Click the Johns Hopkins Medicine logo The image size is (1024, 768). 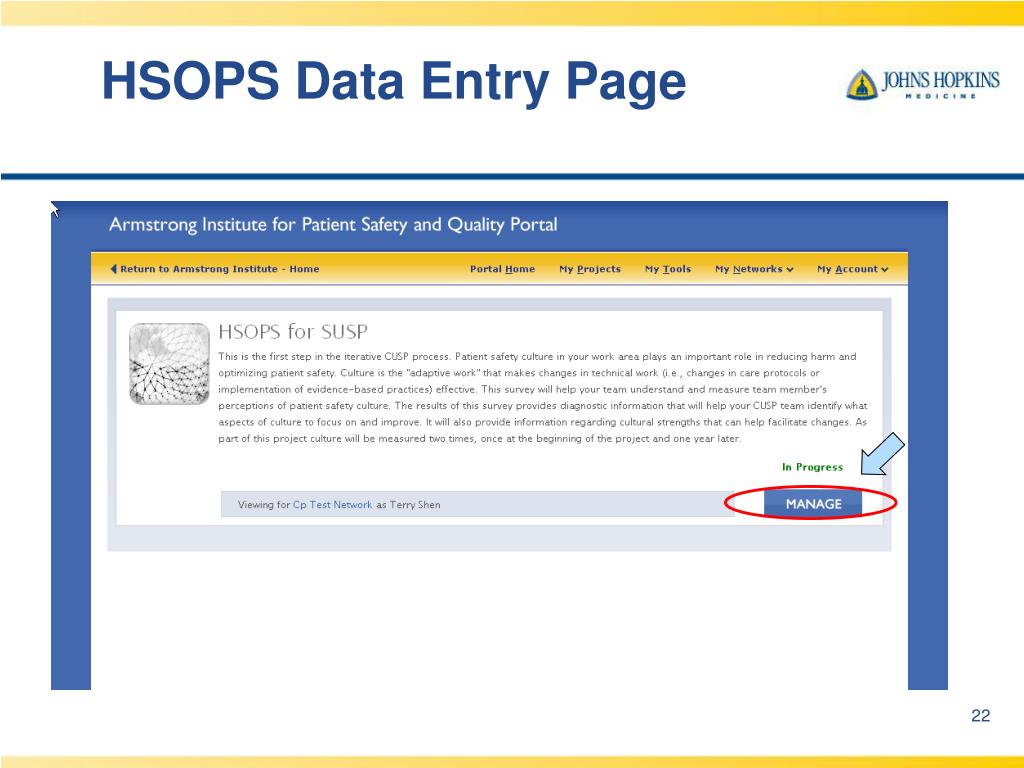pos(922,84)
